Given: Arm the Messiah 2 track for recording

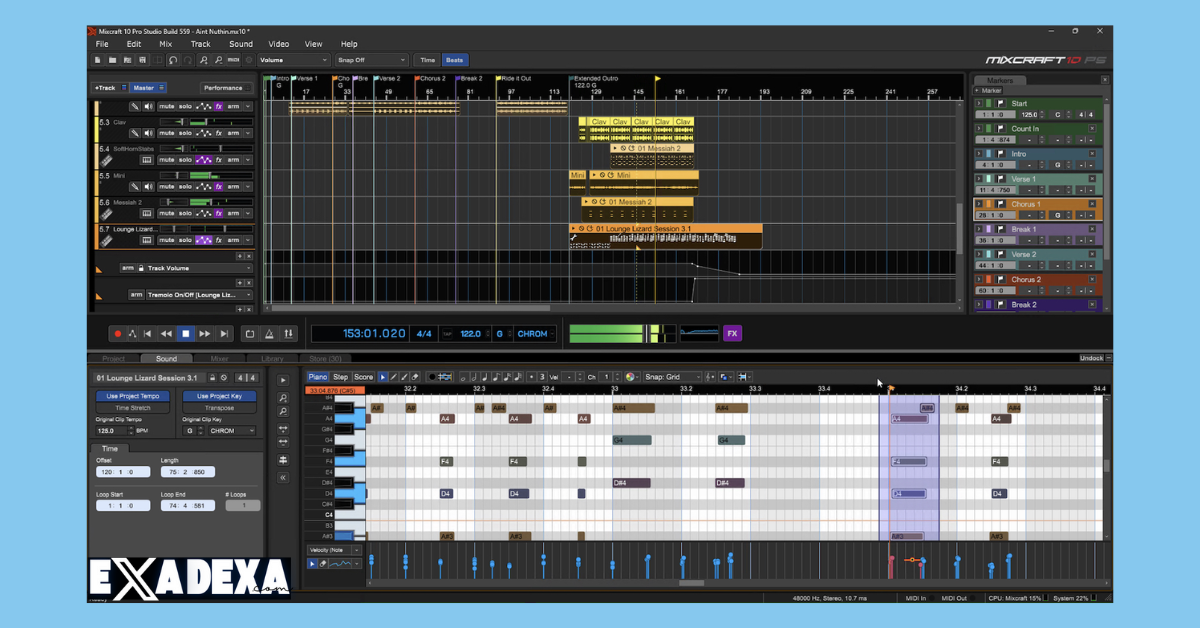Looking at the screenshot, I should click(234, 213).
